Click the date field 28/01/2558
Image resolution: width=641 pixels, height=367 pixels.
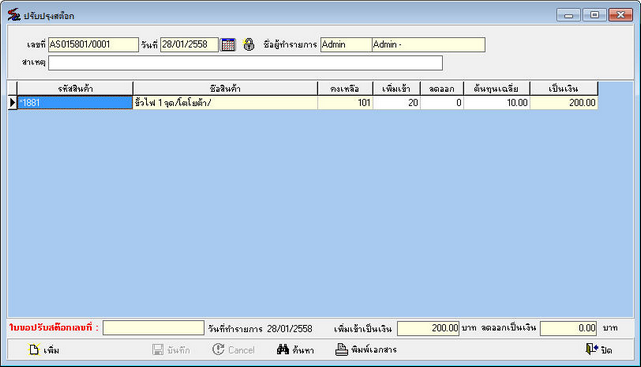click(189, 45)
